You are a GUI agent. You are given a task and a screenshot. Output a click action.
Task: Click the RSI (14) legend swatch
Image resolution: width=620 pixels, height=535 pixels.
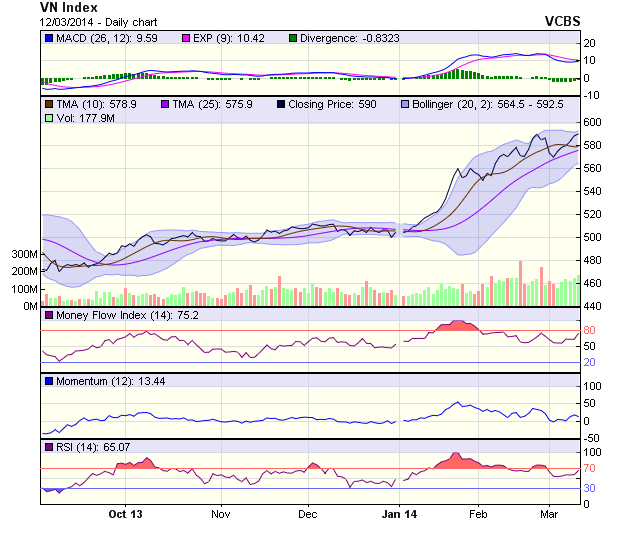pos(49,447)
